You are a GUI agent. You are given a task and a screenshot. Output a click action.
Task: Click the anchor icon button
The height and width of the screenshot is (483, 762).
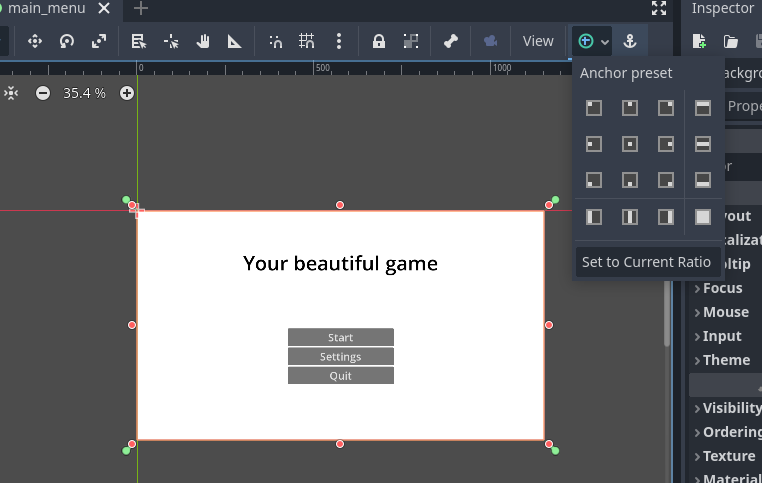[630, 41]
